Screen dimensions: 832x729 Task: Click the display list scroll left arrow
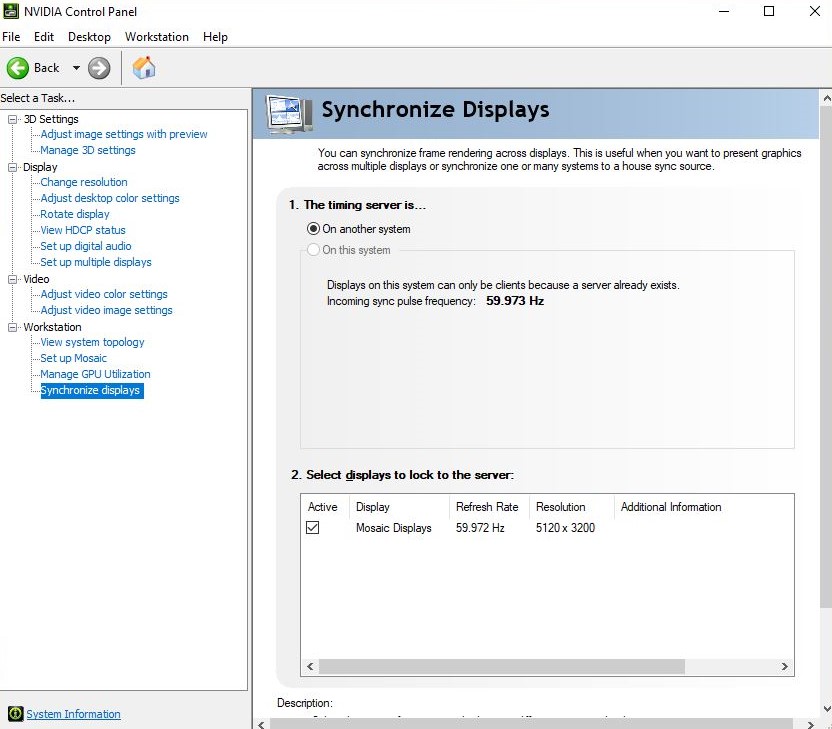[310, 666]
